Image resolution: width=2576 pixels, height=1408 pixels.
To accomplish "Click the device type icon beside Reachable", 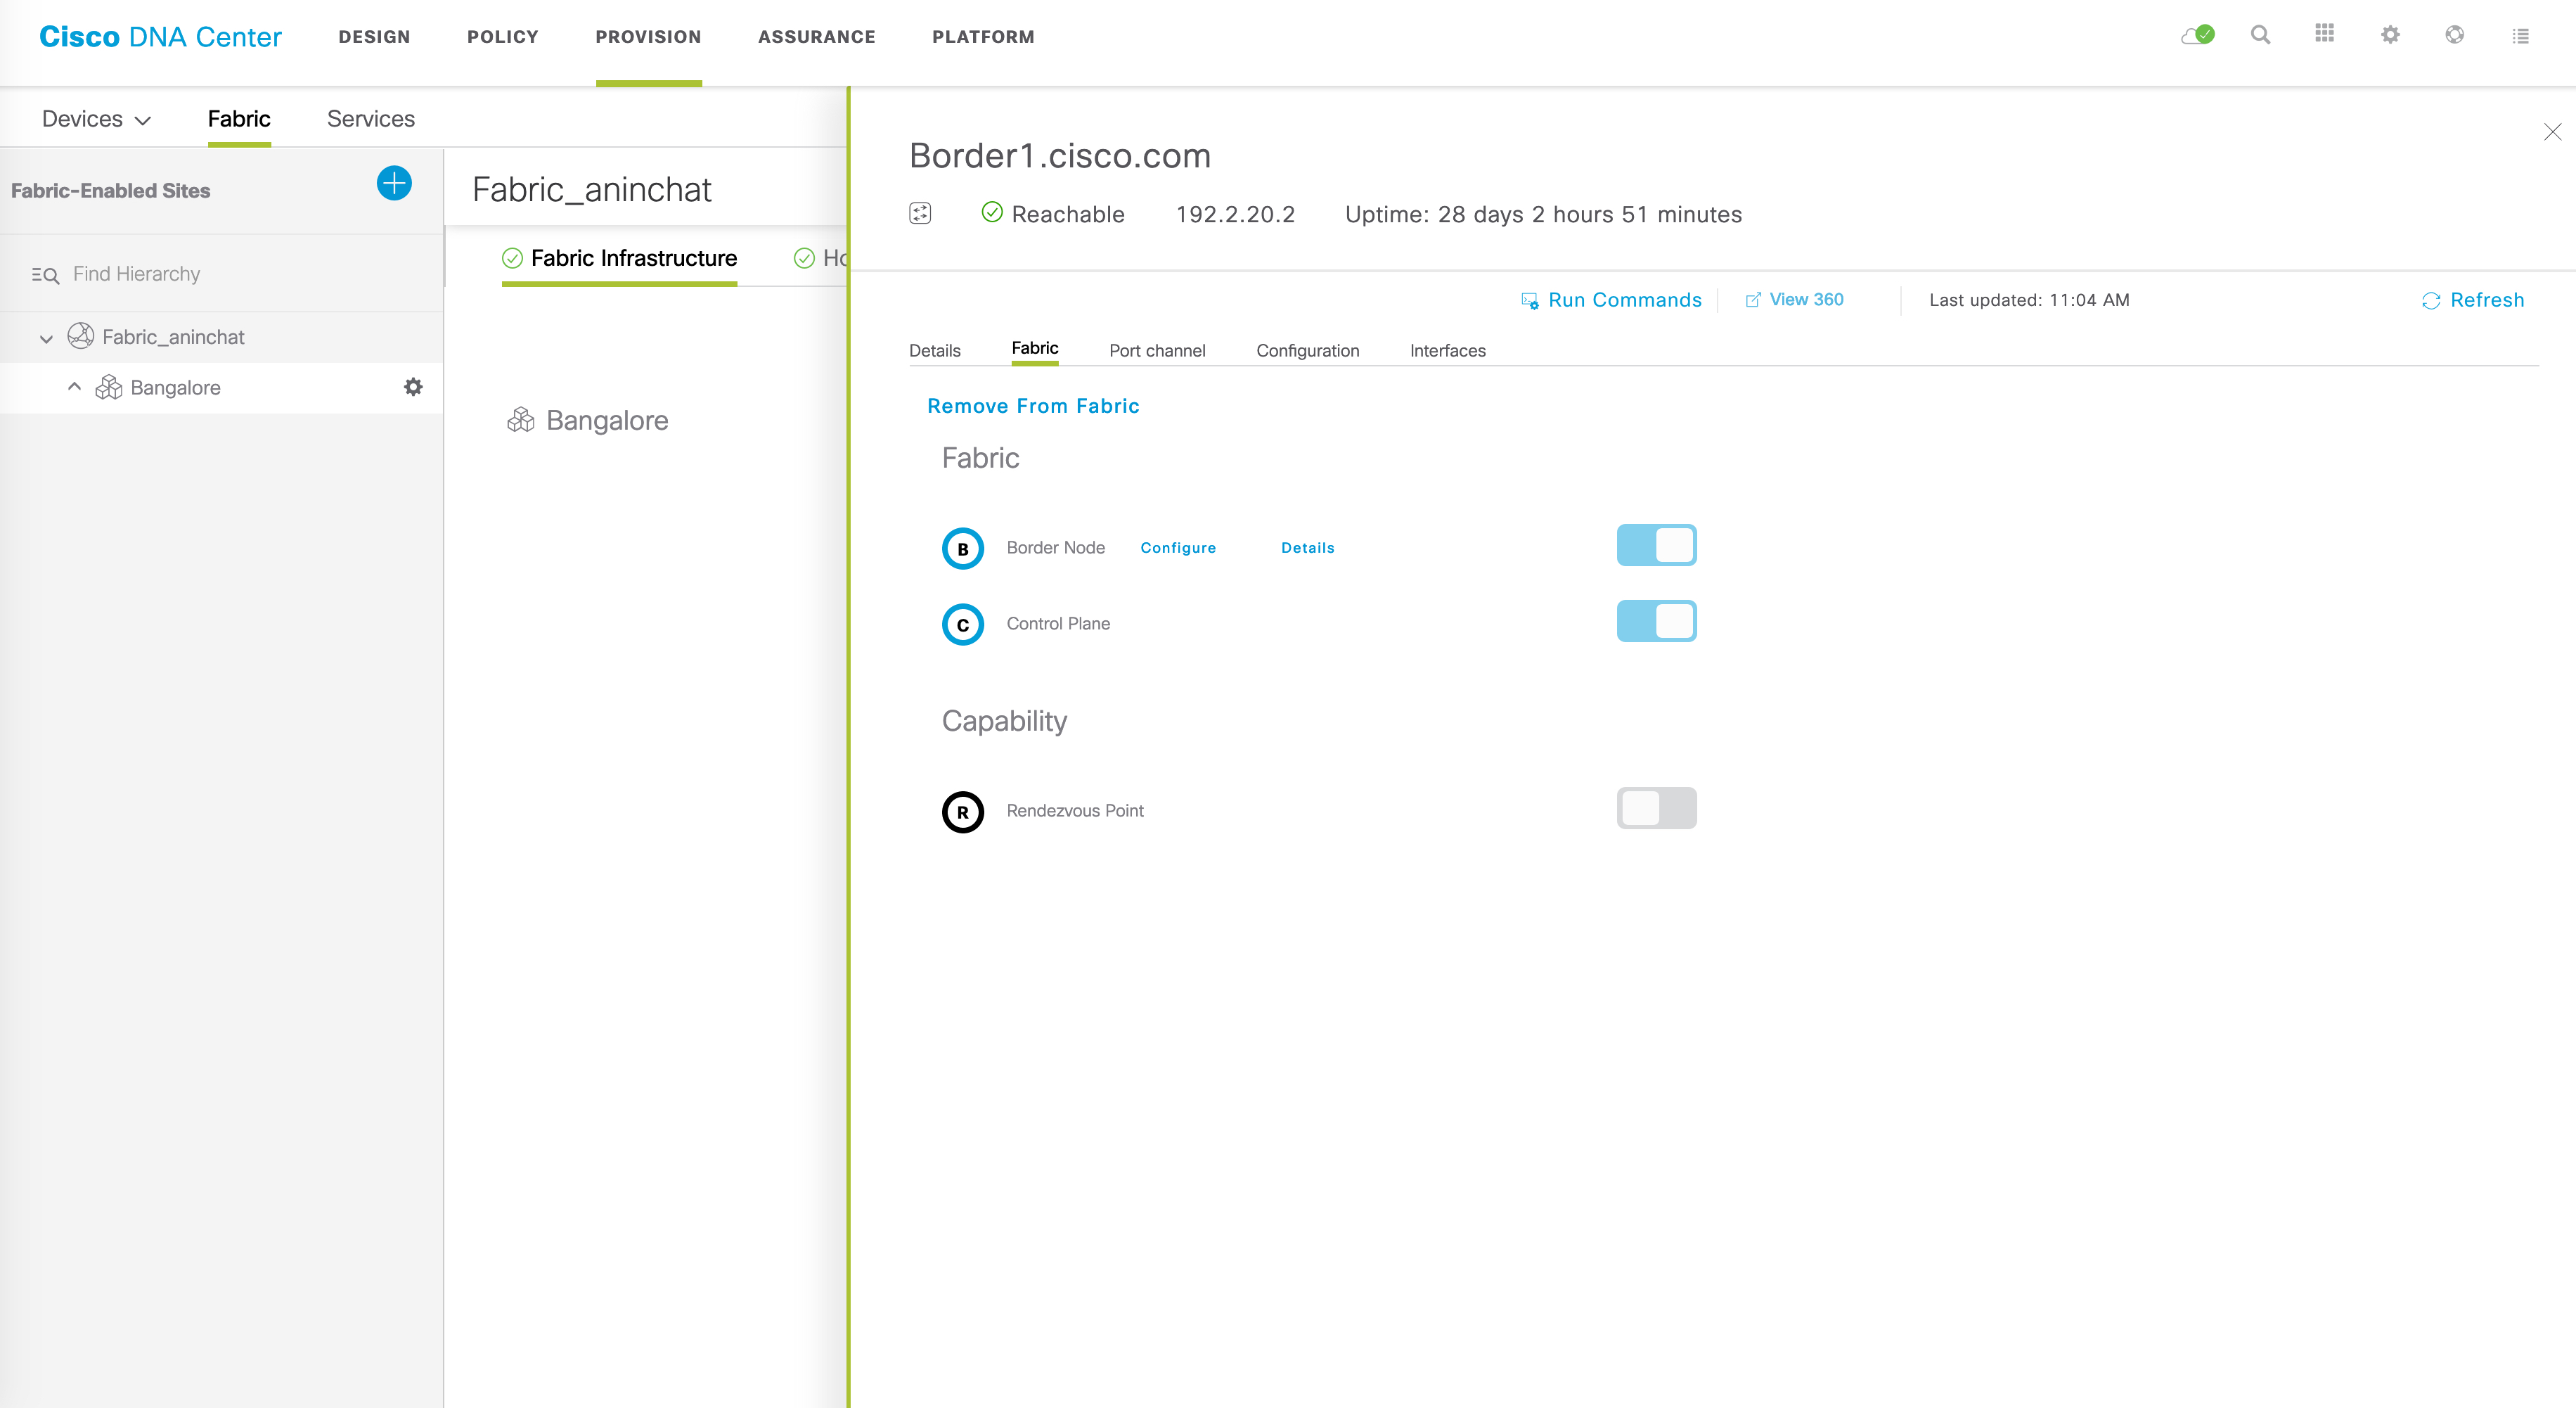I will tap(920, 213).
